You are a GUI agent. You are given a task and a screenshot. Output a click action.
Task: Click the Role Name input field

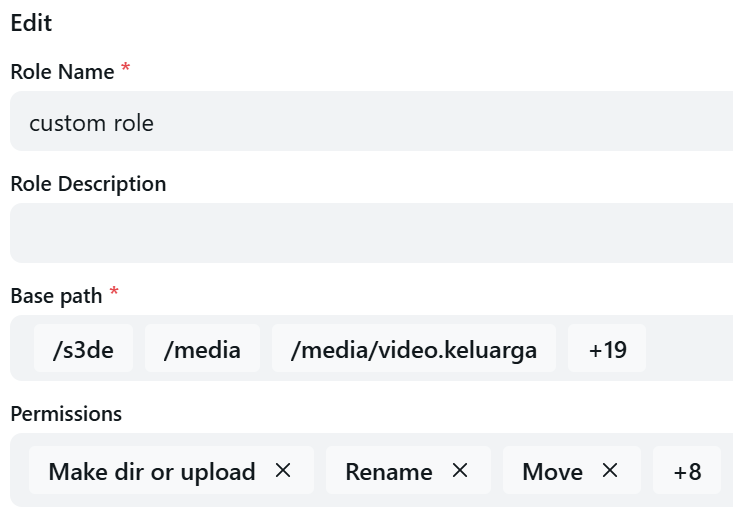pos(370,122)
